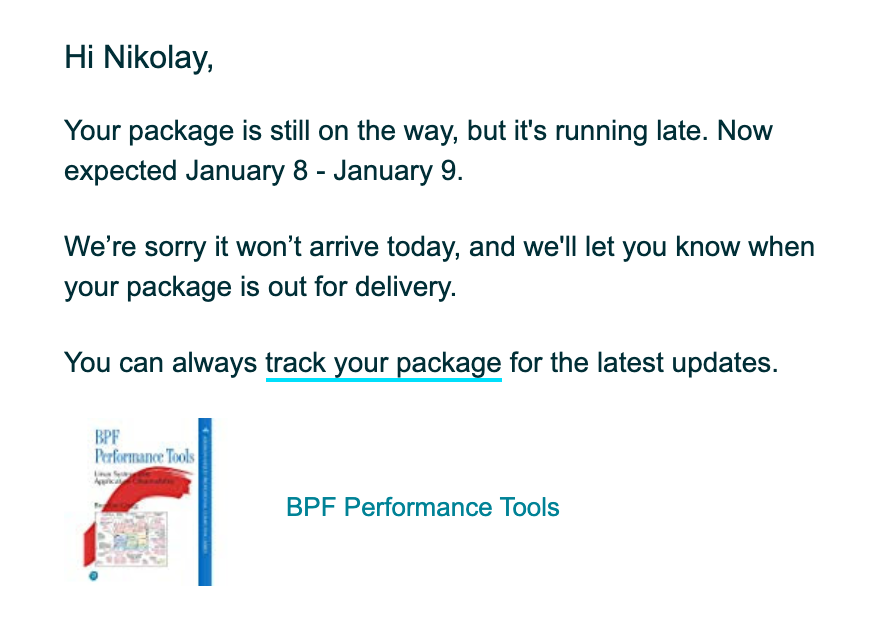Screen dimensions: 894x630
Task: Click the 'You can always' text before link
Action: point(160,363)
